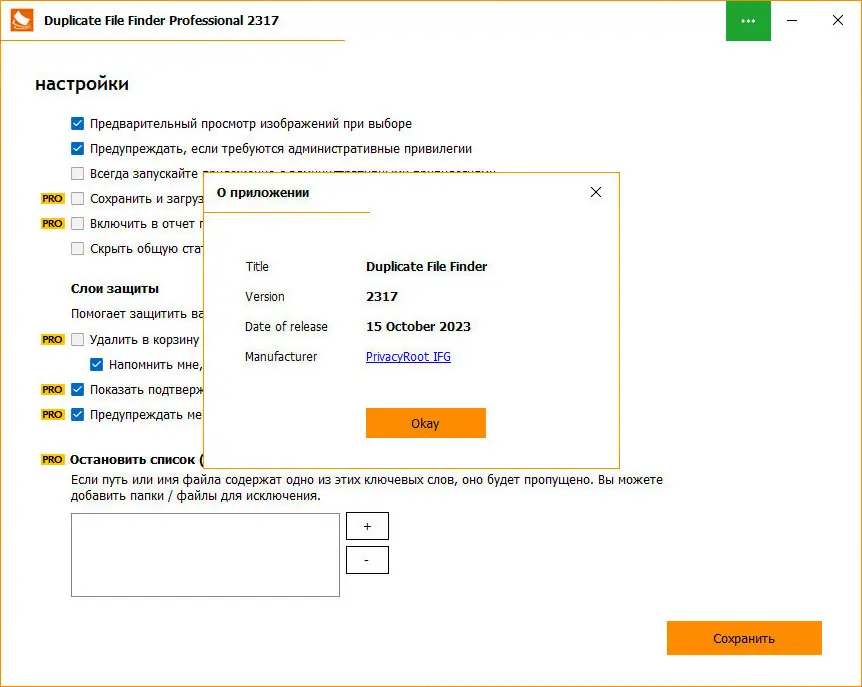Minimize the Duplicate File Finder window
The height and width of the screenshot is (687, 862).
pos(792,21)
